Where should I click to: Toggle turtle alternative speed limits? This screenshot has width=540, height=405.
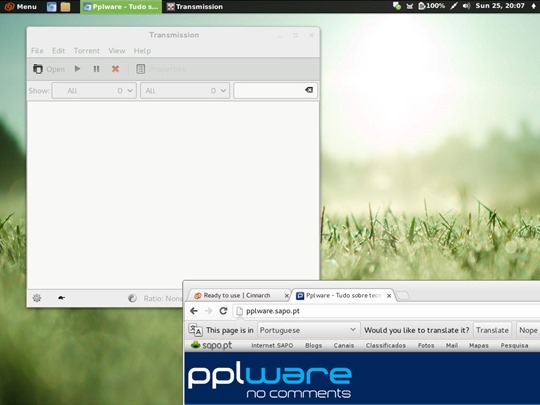click(61, 298)
